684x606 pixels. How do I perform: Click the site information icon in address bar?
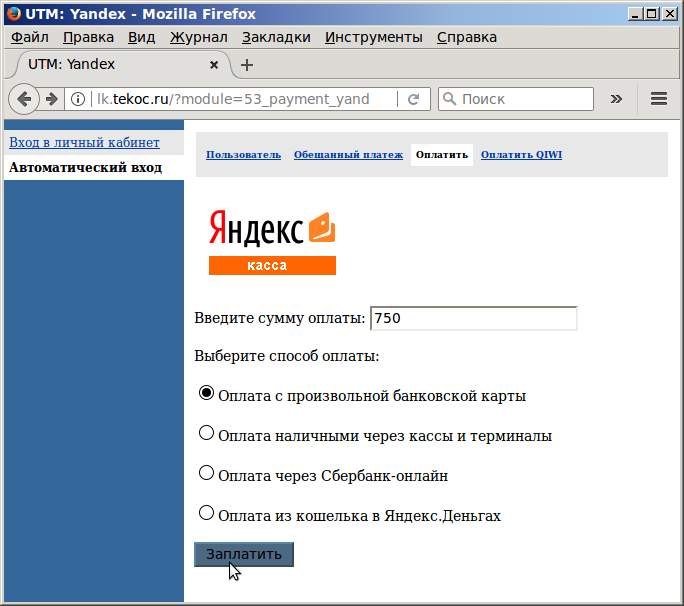(x=78, y=99)
